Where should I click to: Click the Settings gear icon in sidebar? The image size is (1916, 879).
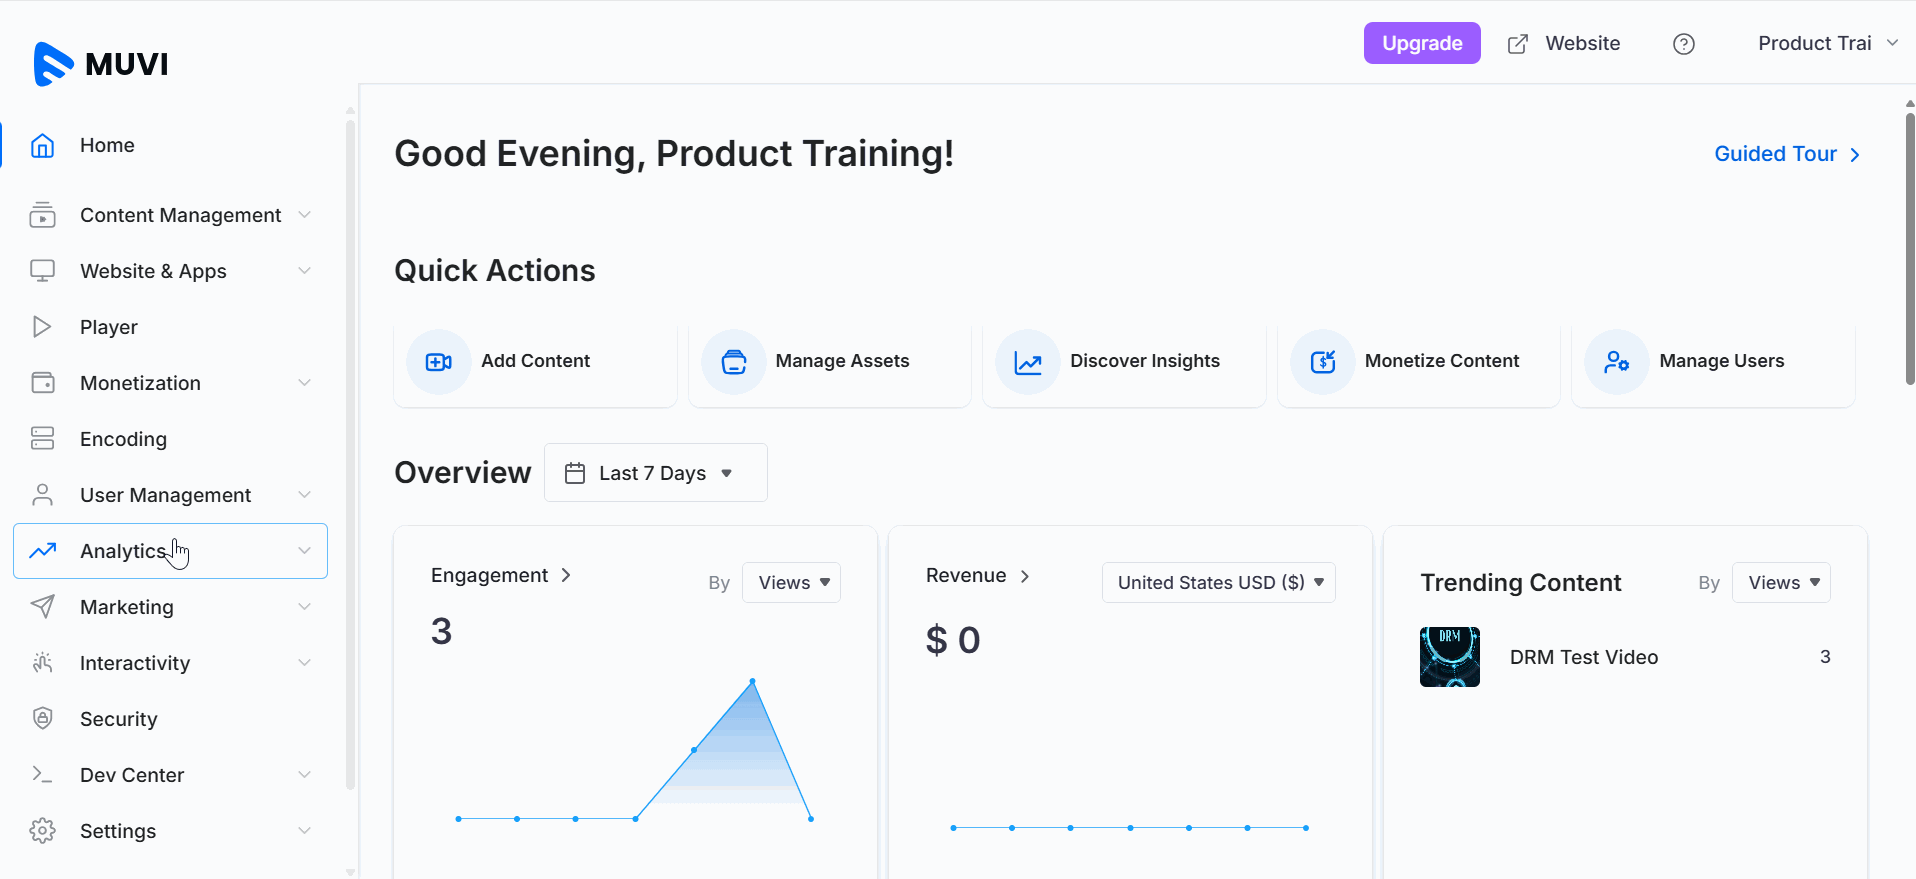click(x=42, y=831)
